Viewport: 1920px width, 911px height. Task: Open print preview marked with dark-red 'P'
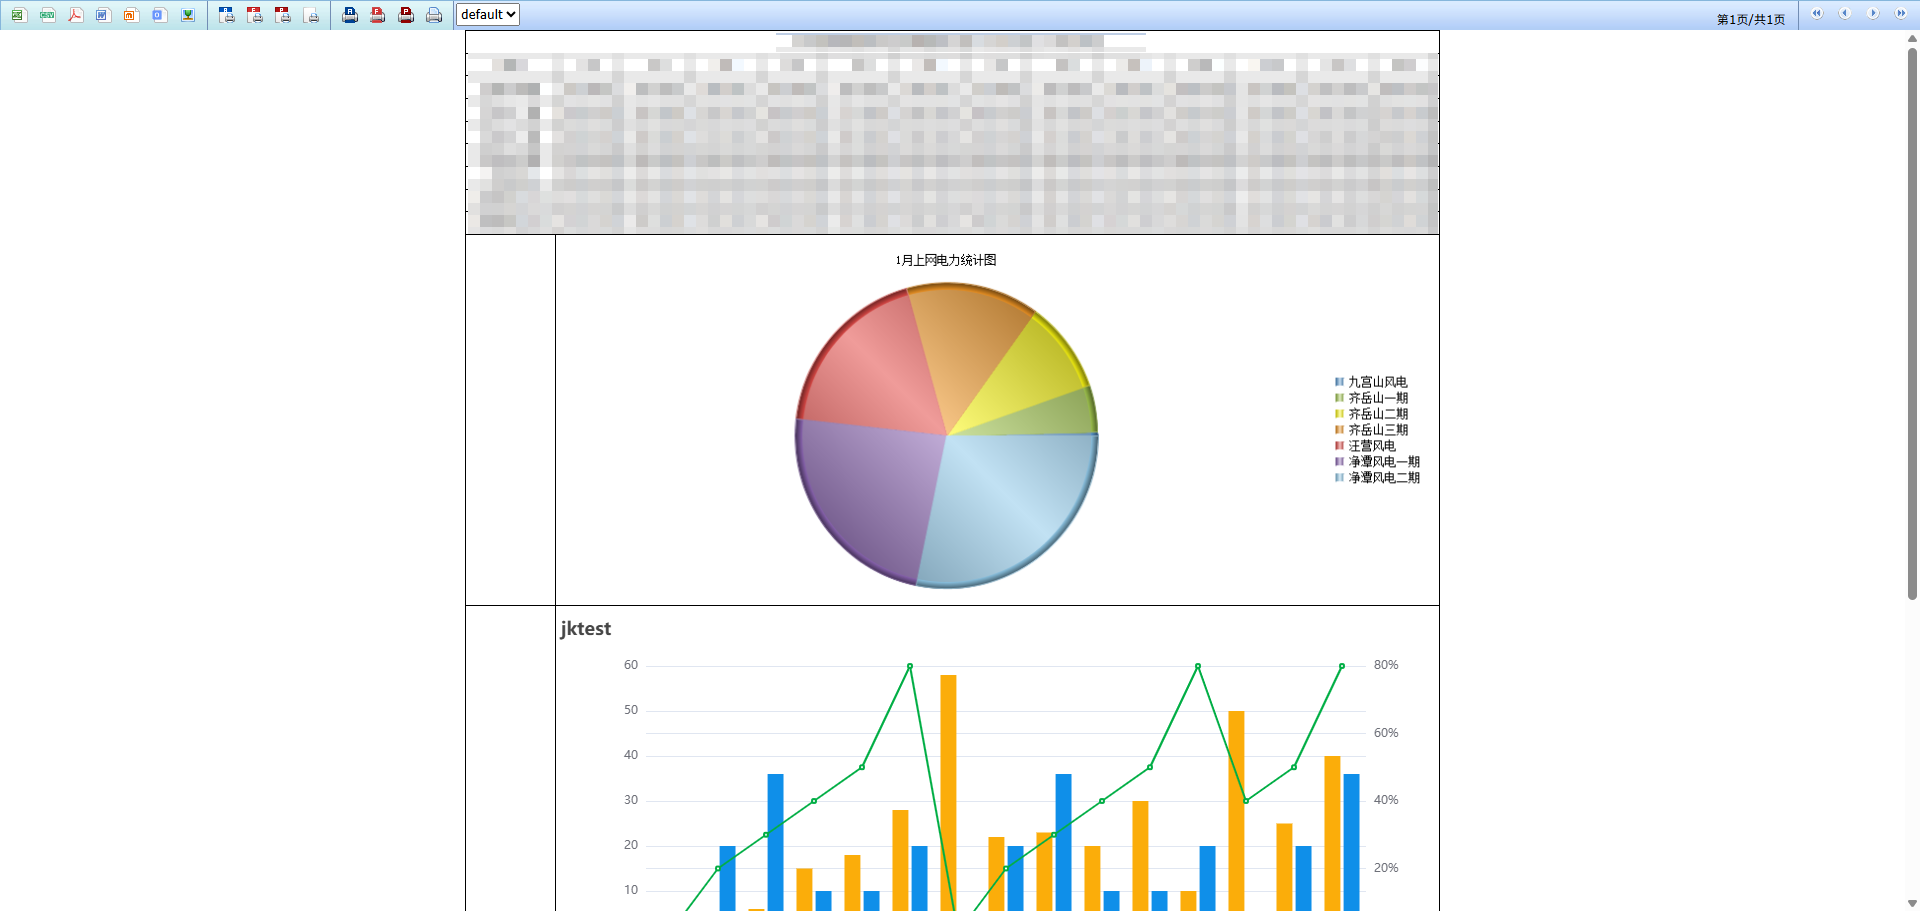point(283,15)
